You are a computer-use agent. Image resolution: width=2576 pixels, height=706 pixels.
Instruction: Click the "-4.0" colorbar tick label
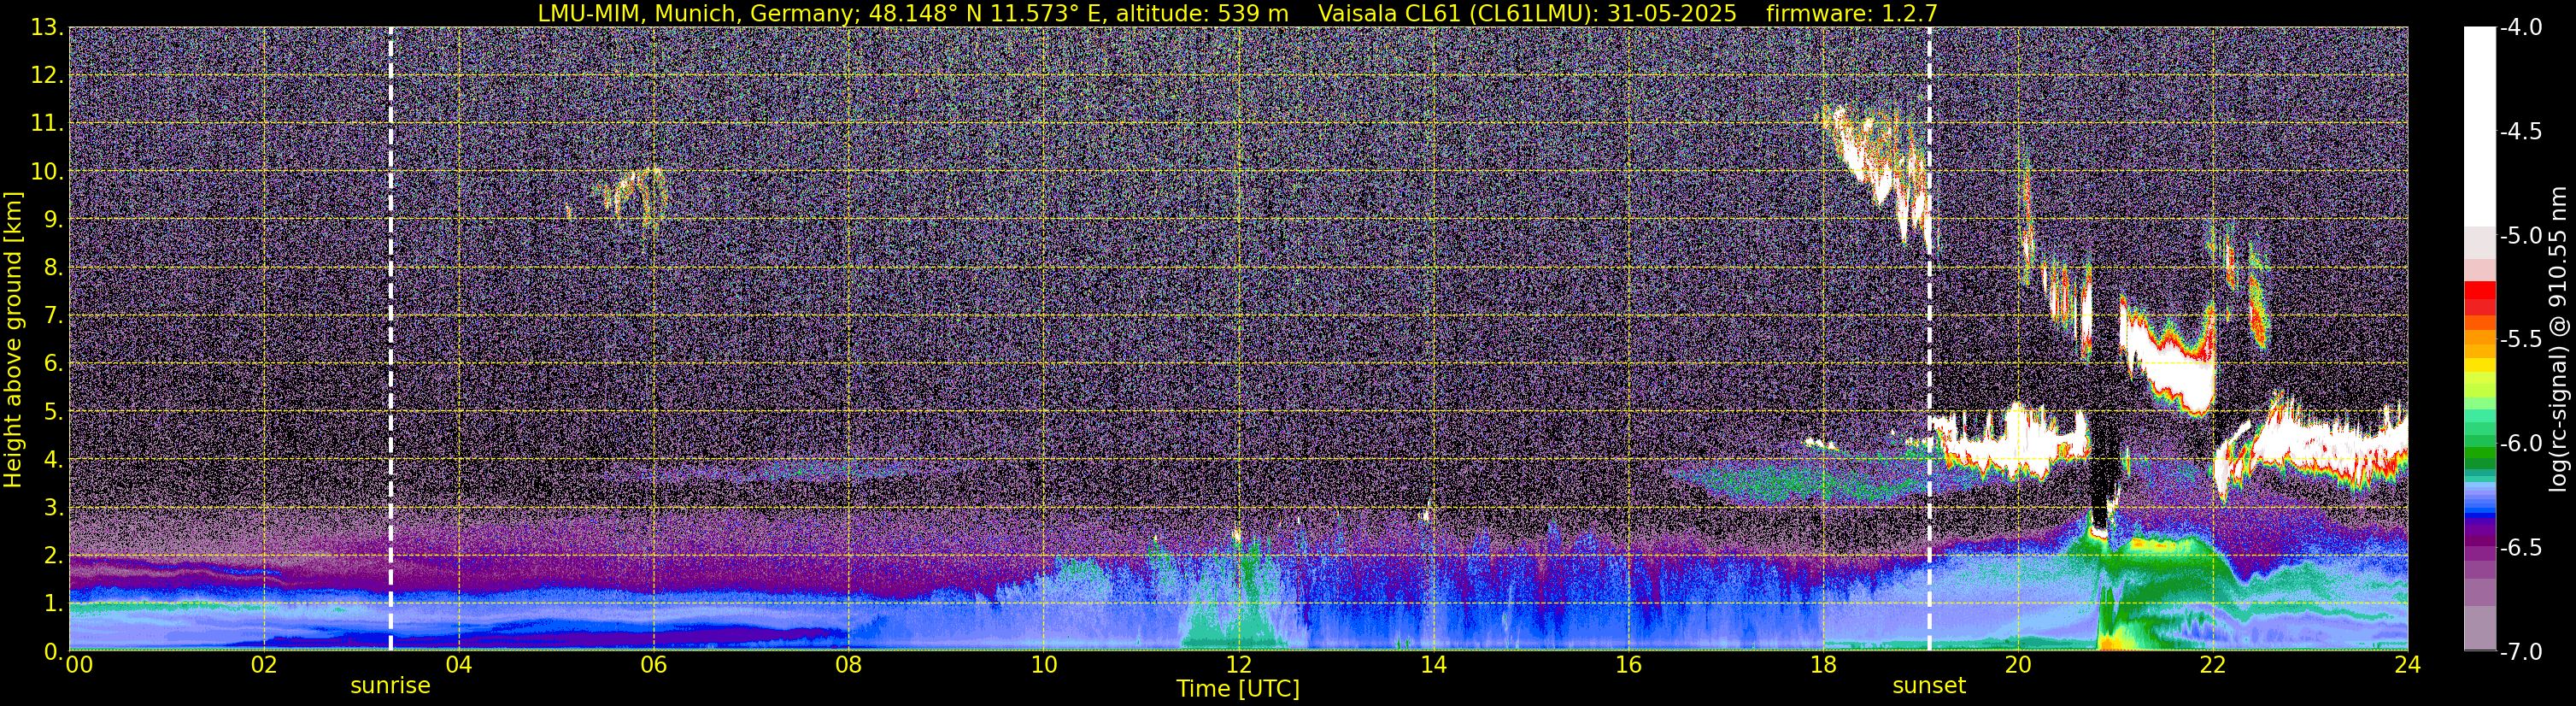2521,28
